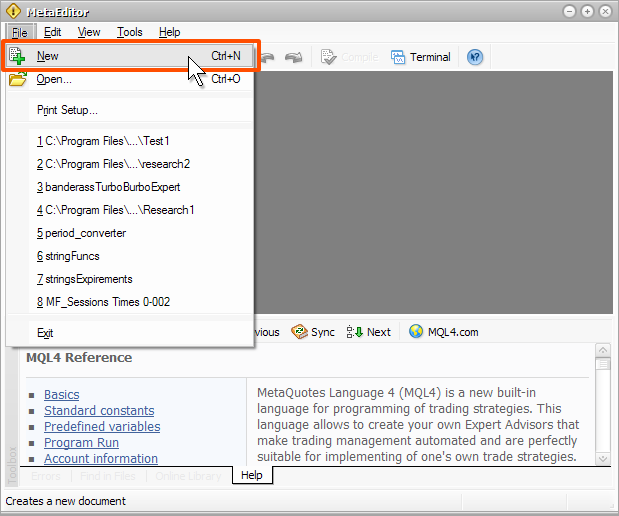Minimize the MetaEditor window

point(569,11)
